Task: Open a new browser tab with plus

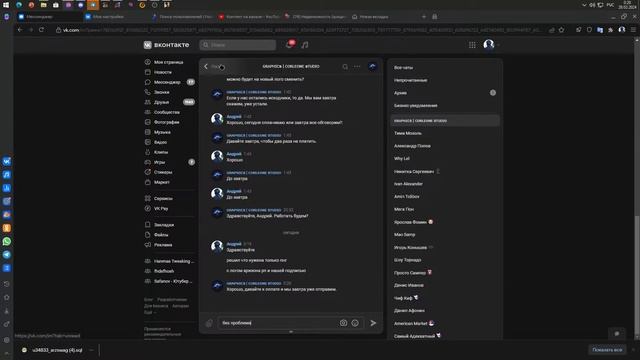Action: click(424, 17)
